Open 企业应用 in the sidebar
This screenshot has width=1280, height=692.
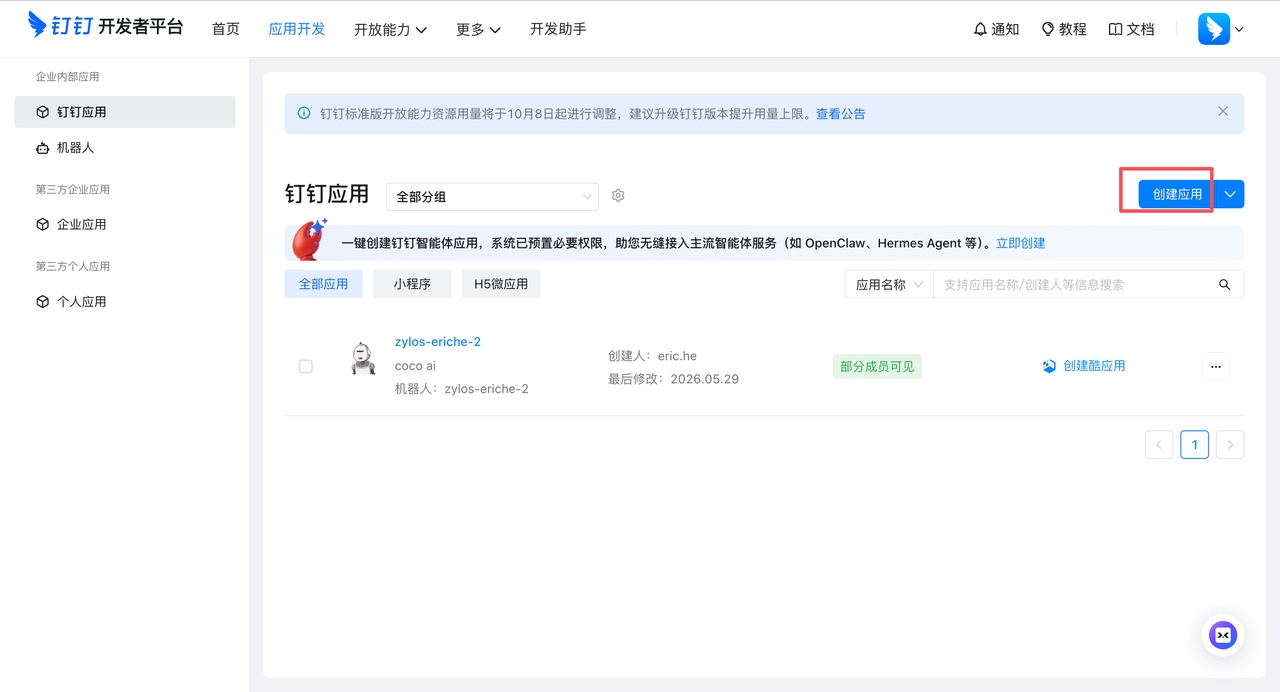point(125,224)
